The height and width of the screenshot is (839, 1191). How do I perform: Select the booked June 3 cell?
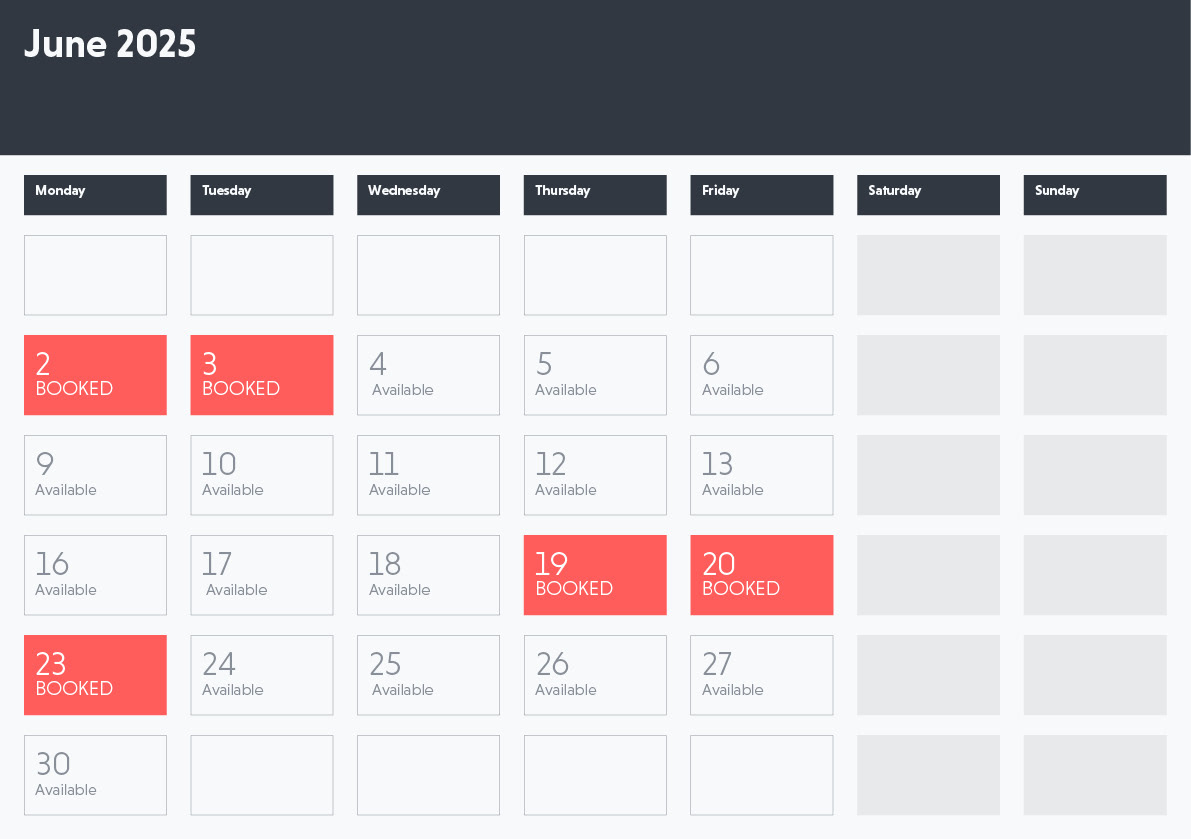[261, 375]
